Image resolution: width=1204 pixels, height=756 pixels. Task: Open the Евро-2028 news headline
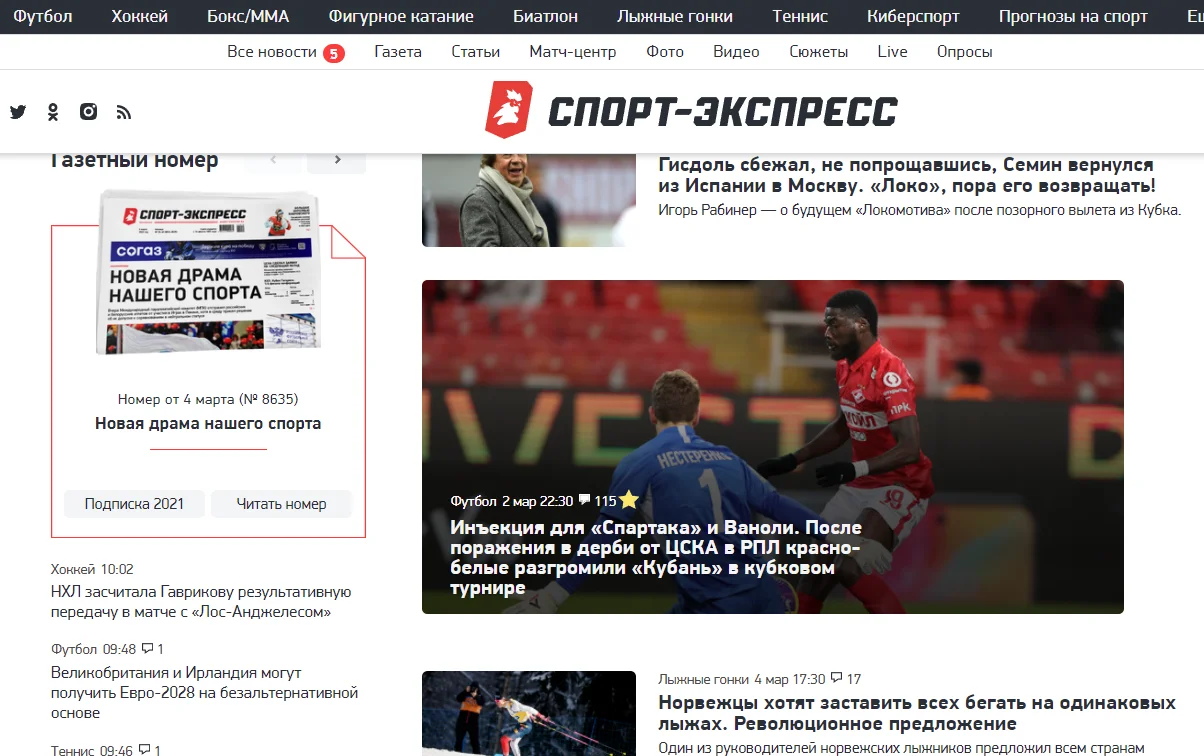tap(204, 693)
